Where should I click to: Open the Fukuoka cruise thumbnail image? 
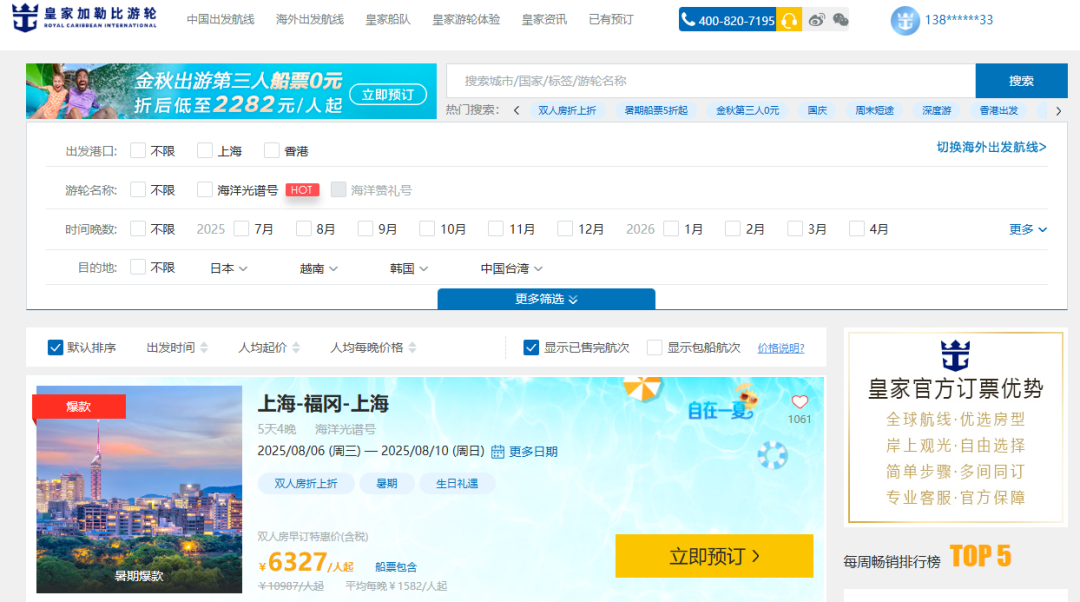coord(139,489)
